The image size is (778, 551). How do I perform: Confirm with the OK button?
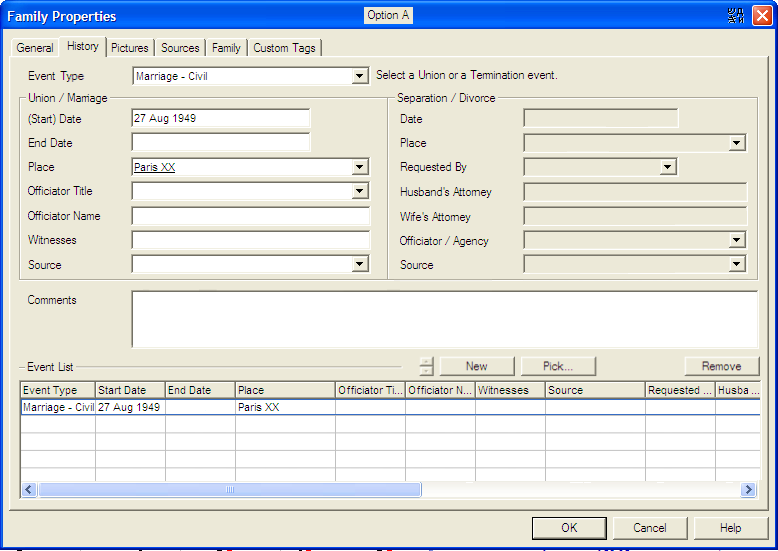coord(569,528)
